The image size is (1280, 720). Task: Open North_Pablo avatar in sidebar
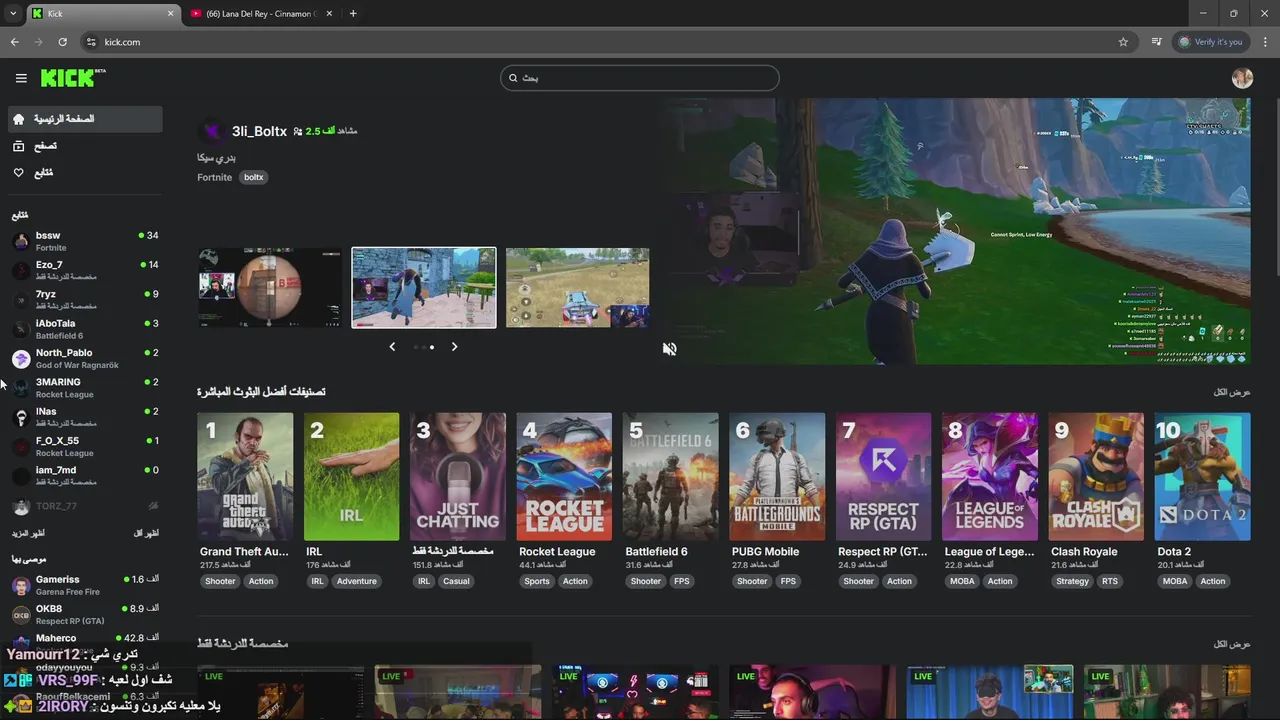click(21, 358)
